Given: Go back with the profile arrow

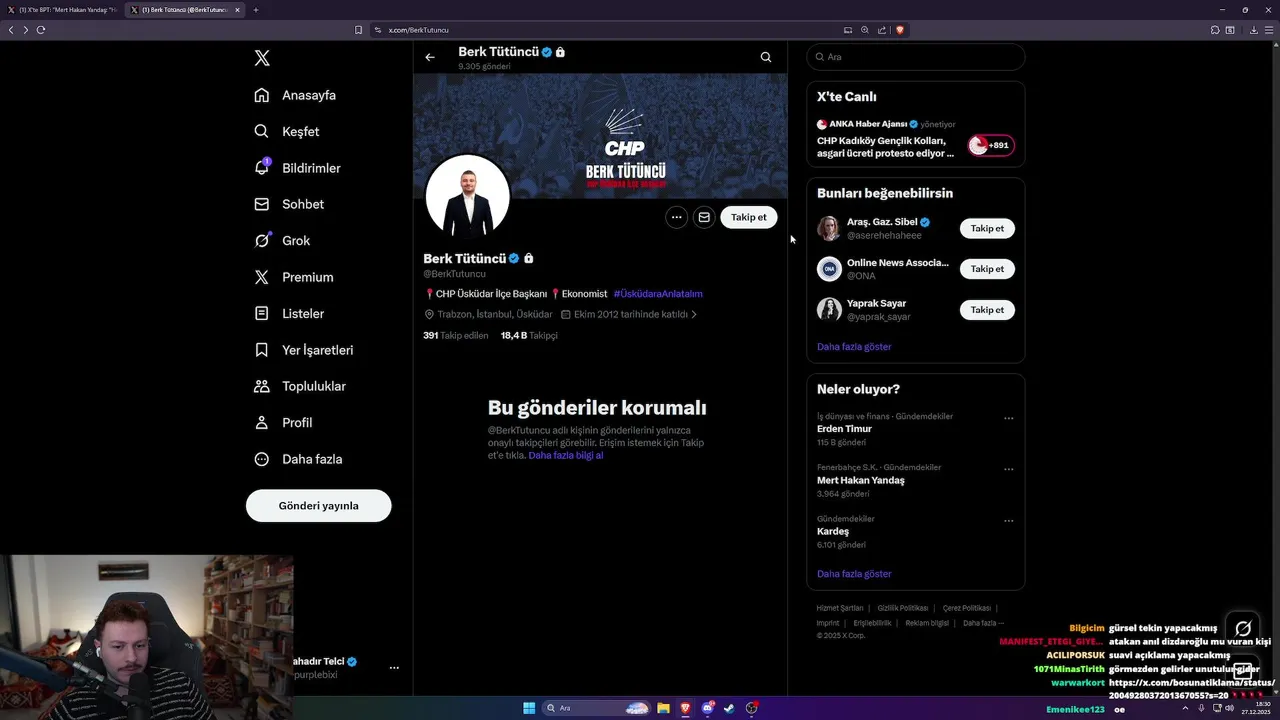Looking at the screenshot, I should coord(430,57).
